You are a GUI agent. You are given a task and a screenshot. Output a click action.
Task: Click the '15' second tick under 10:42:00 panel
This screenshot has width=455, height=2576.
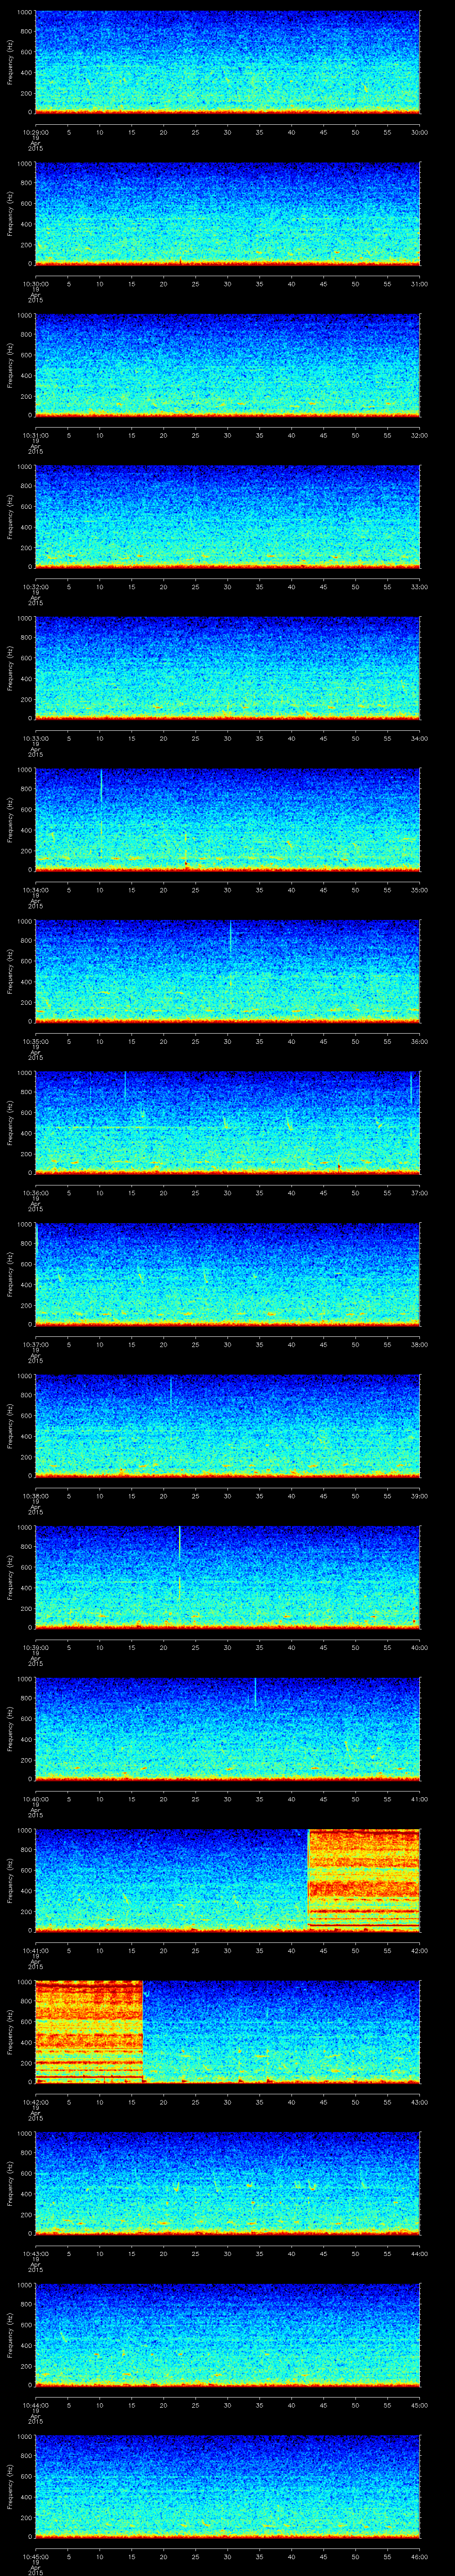pyautogui.click(x=132, y=2102)
